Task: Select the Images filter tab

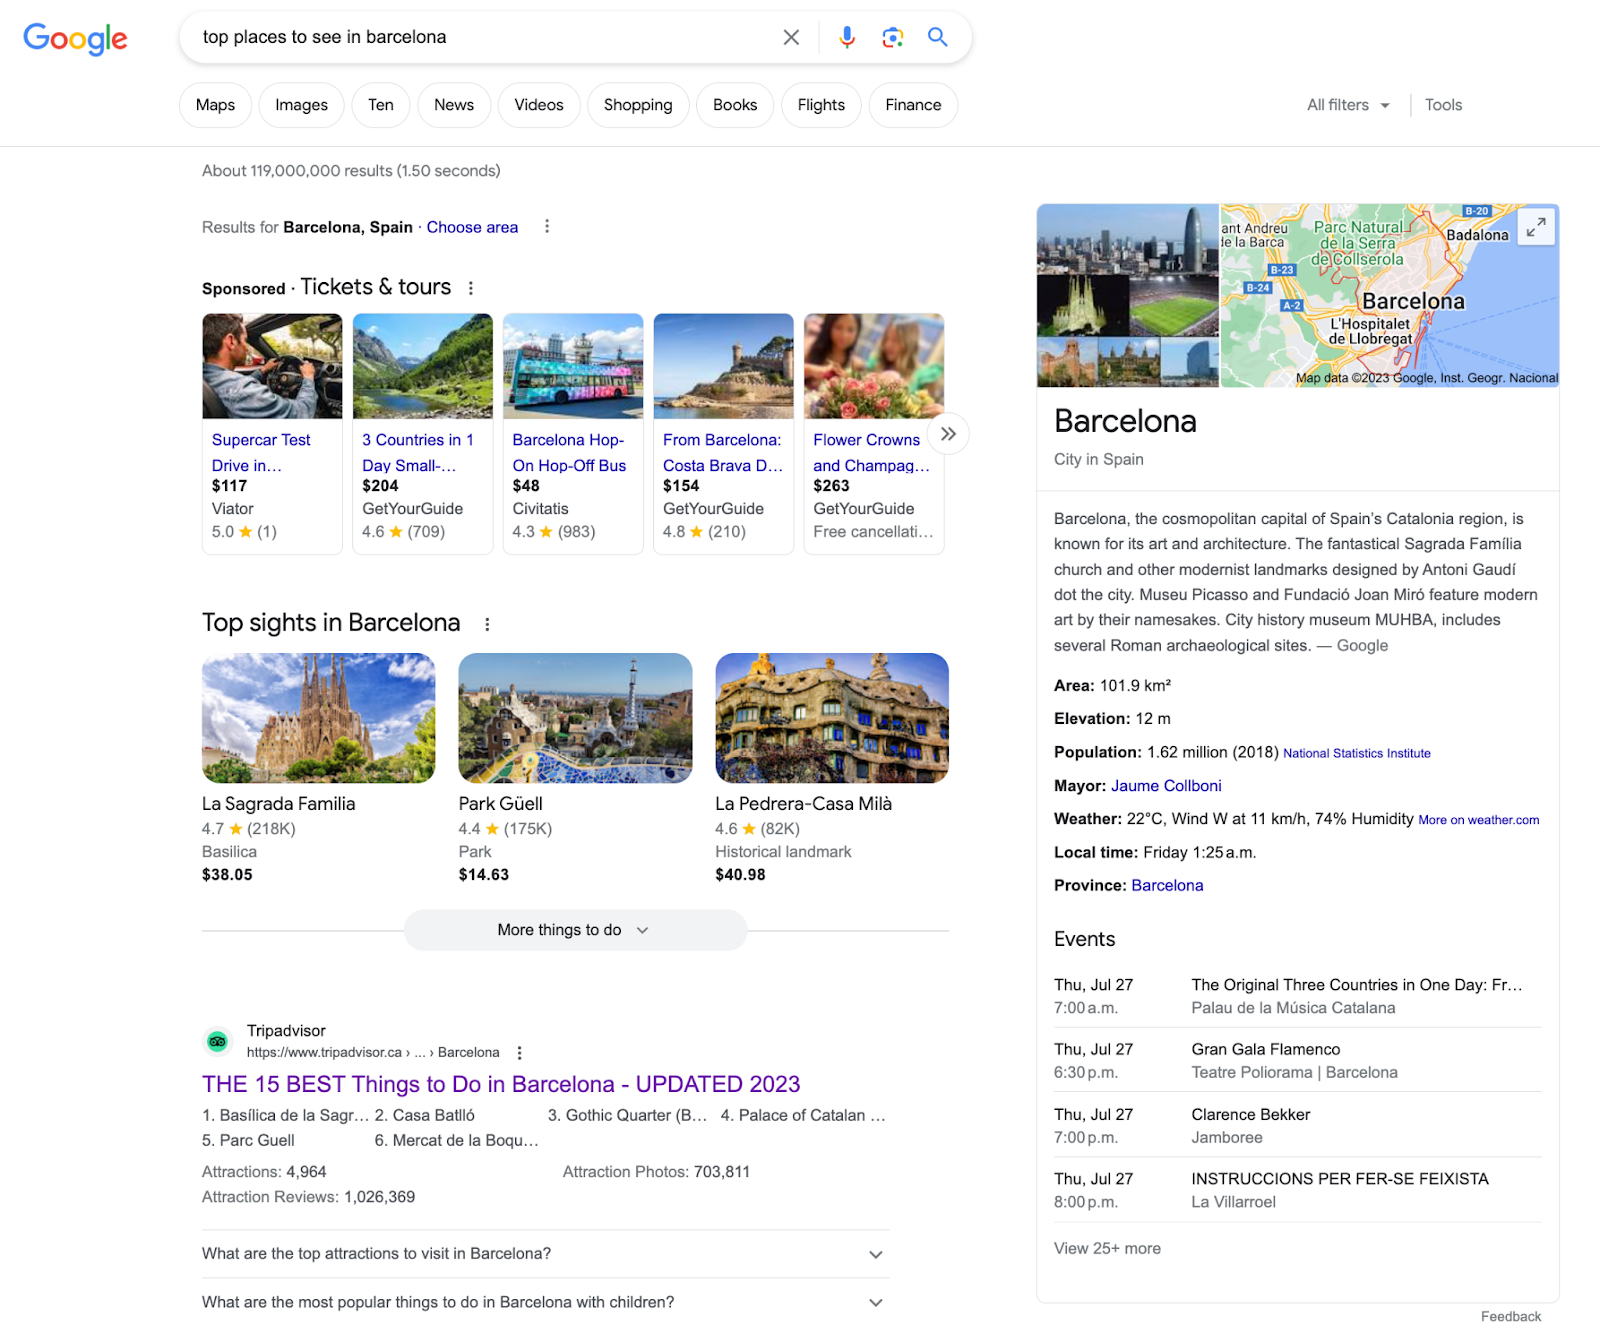Action: click(301, 105)
